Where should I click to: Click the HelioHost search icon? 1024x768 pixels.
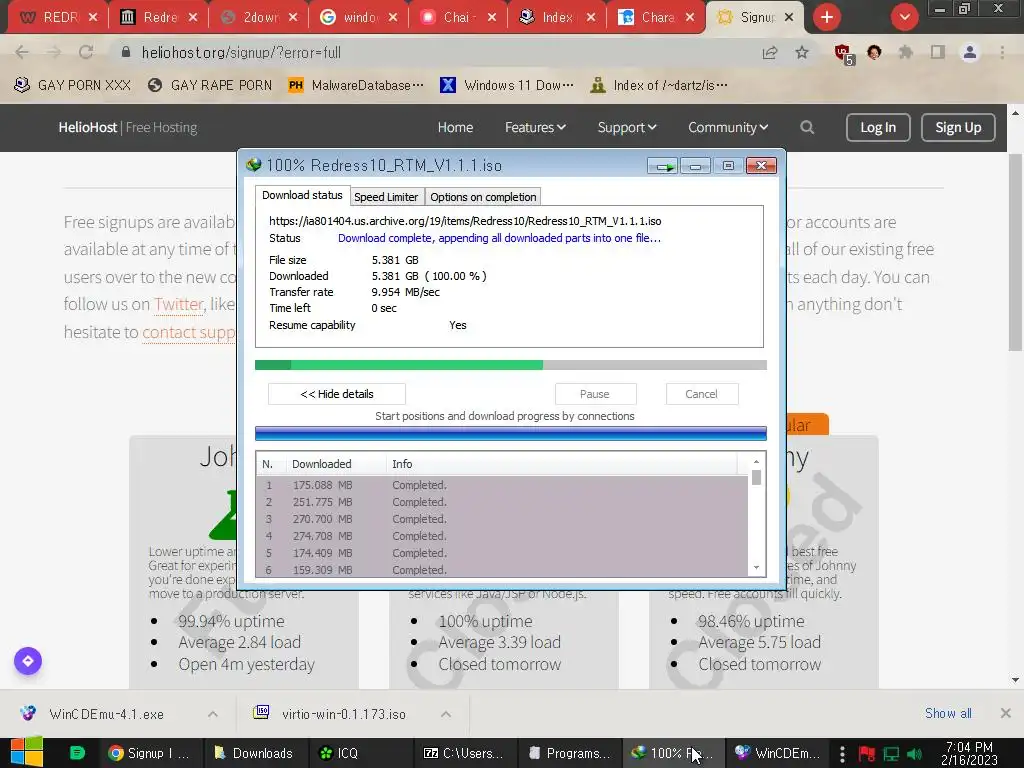pyautogui.click(x=807, y=127)
